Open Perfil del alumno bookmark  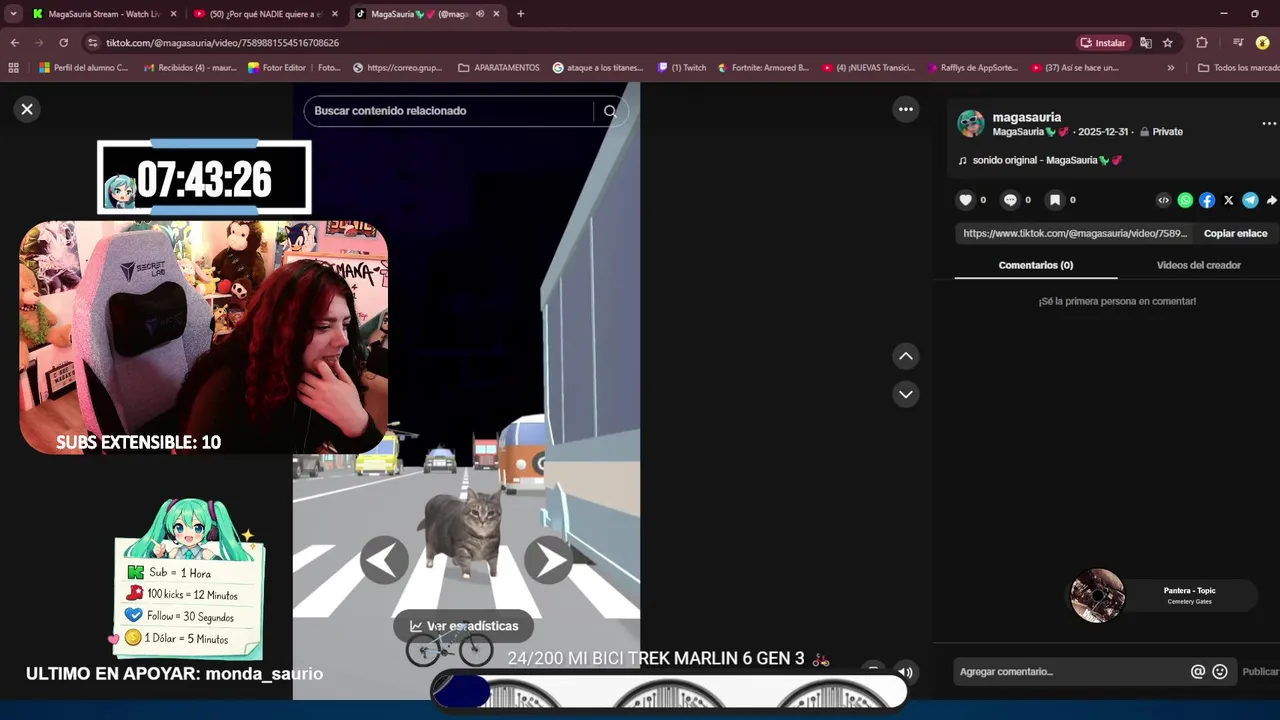pos(84,68)
